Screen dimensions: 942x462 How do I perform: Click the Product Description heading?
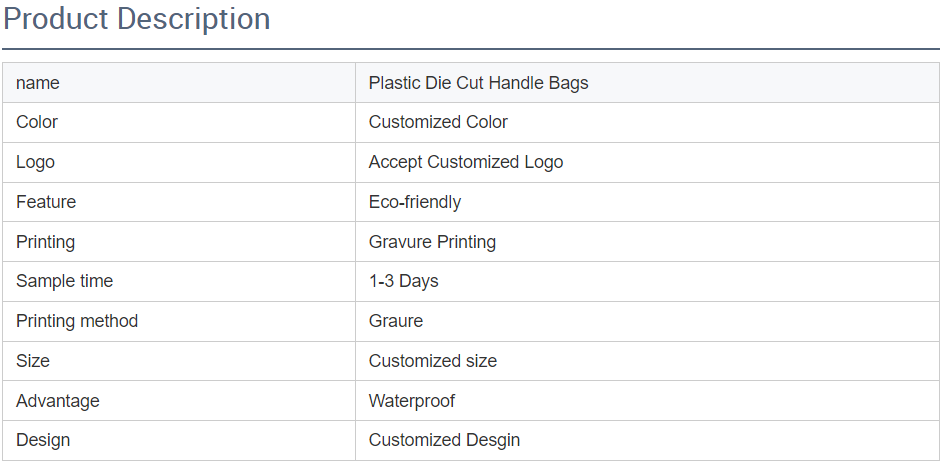137,19
